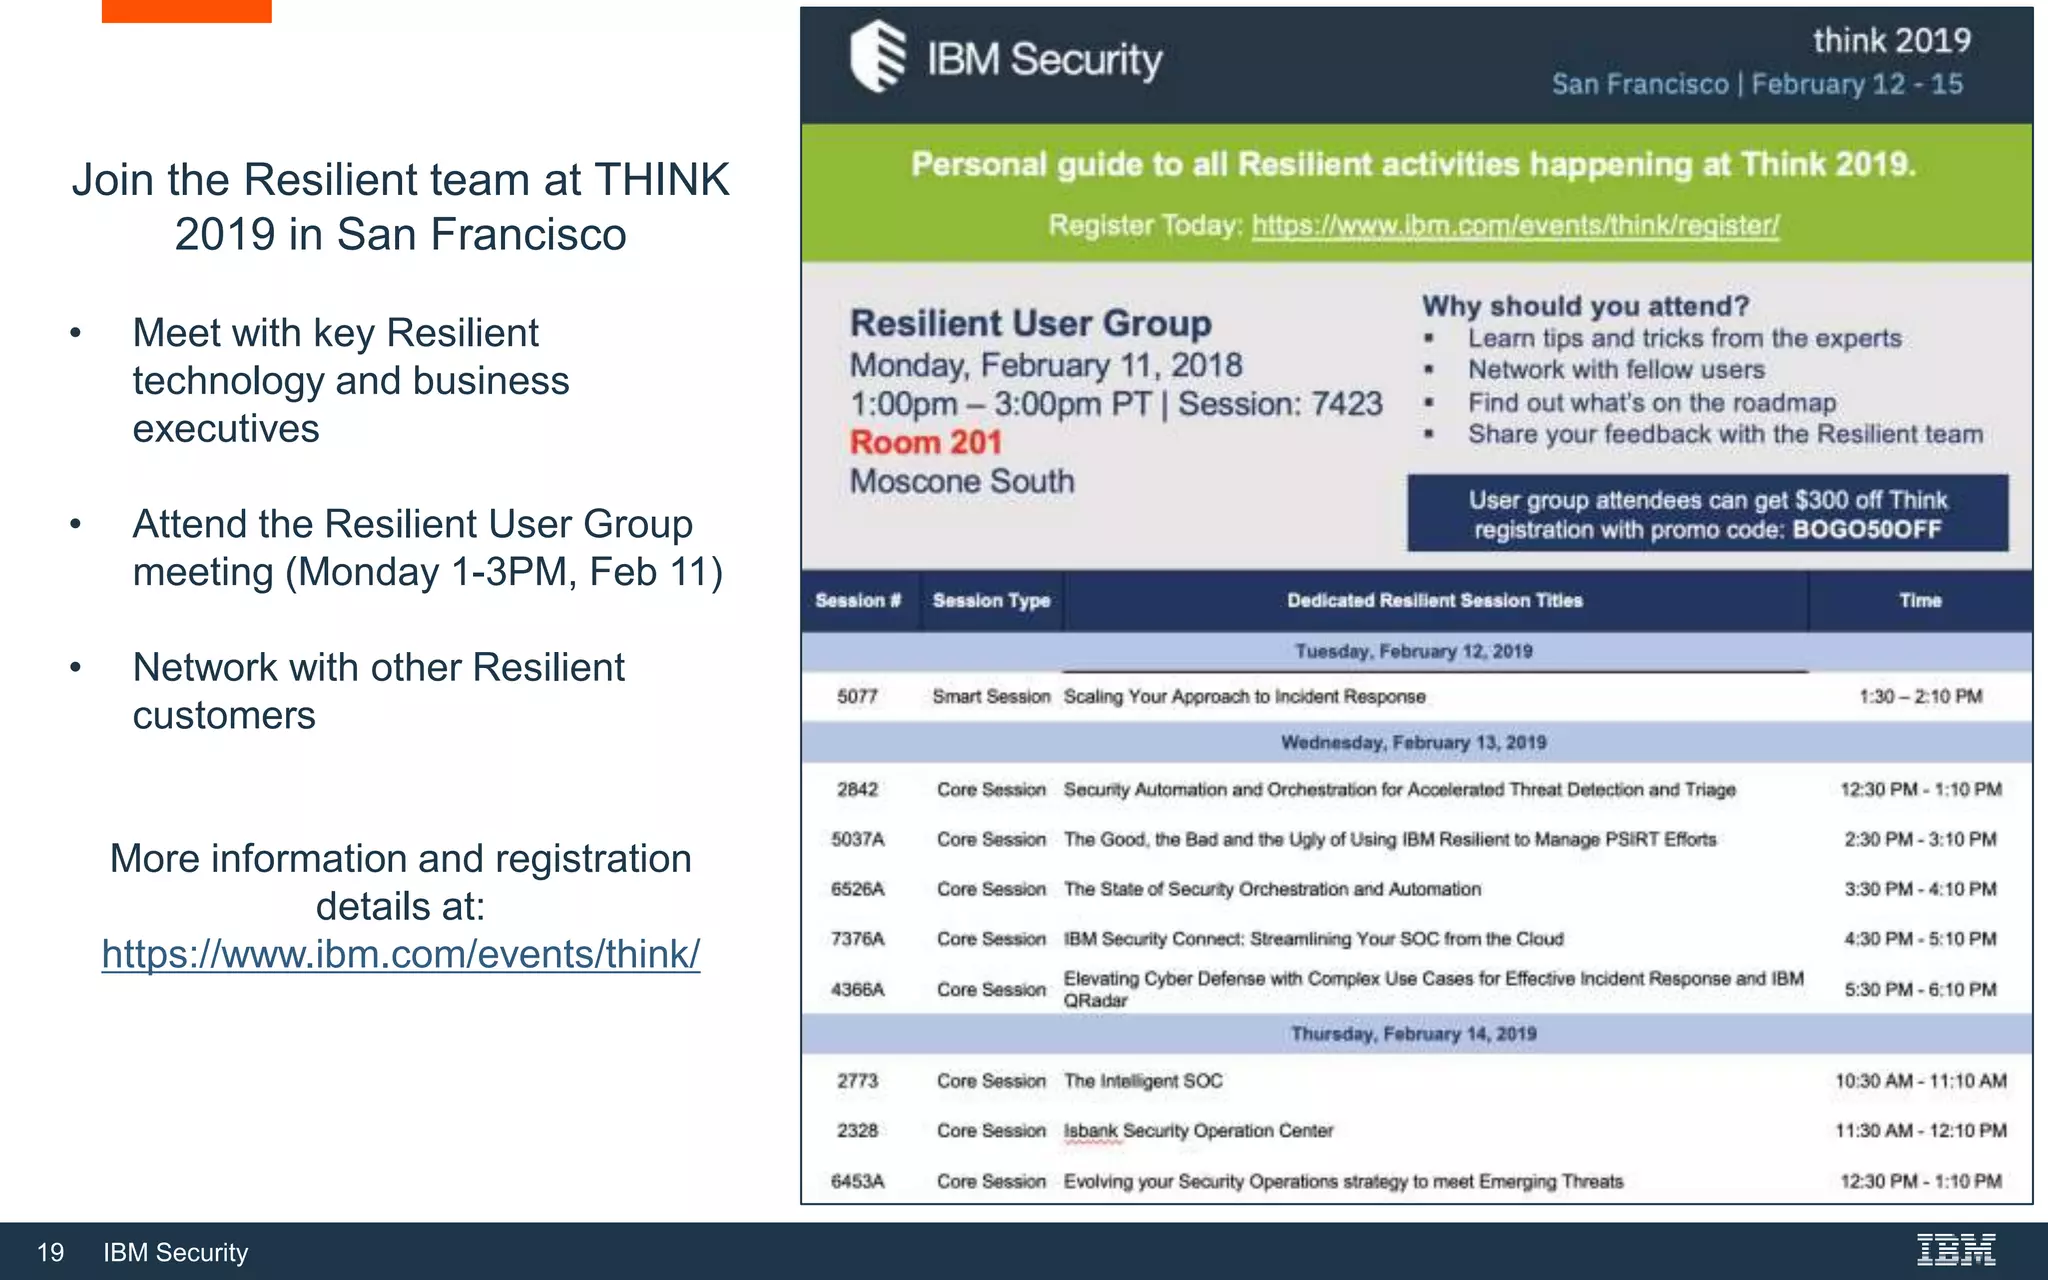Select the 'Wednesday, February 13, 2019' row
This screenshot has height=1280, width=2048.
1415,743
